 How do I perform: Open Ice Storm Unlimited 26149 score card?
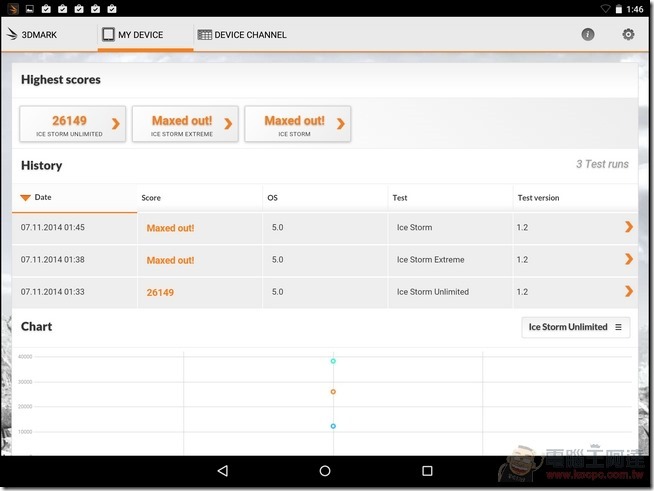click(73, 124)
